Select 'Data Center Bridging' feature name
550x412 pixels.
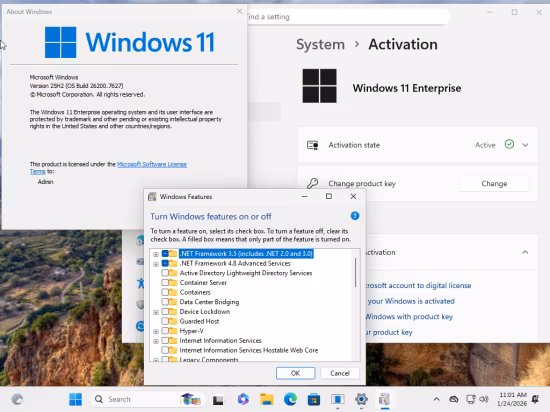pyautogui.click(x=209, y=302)
